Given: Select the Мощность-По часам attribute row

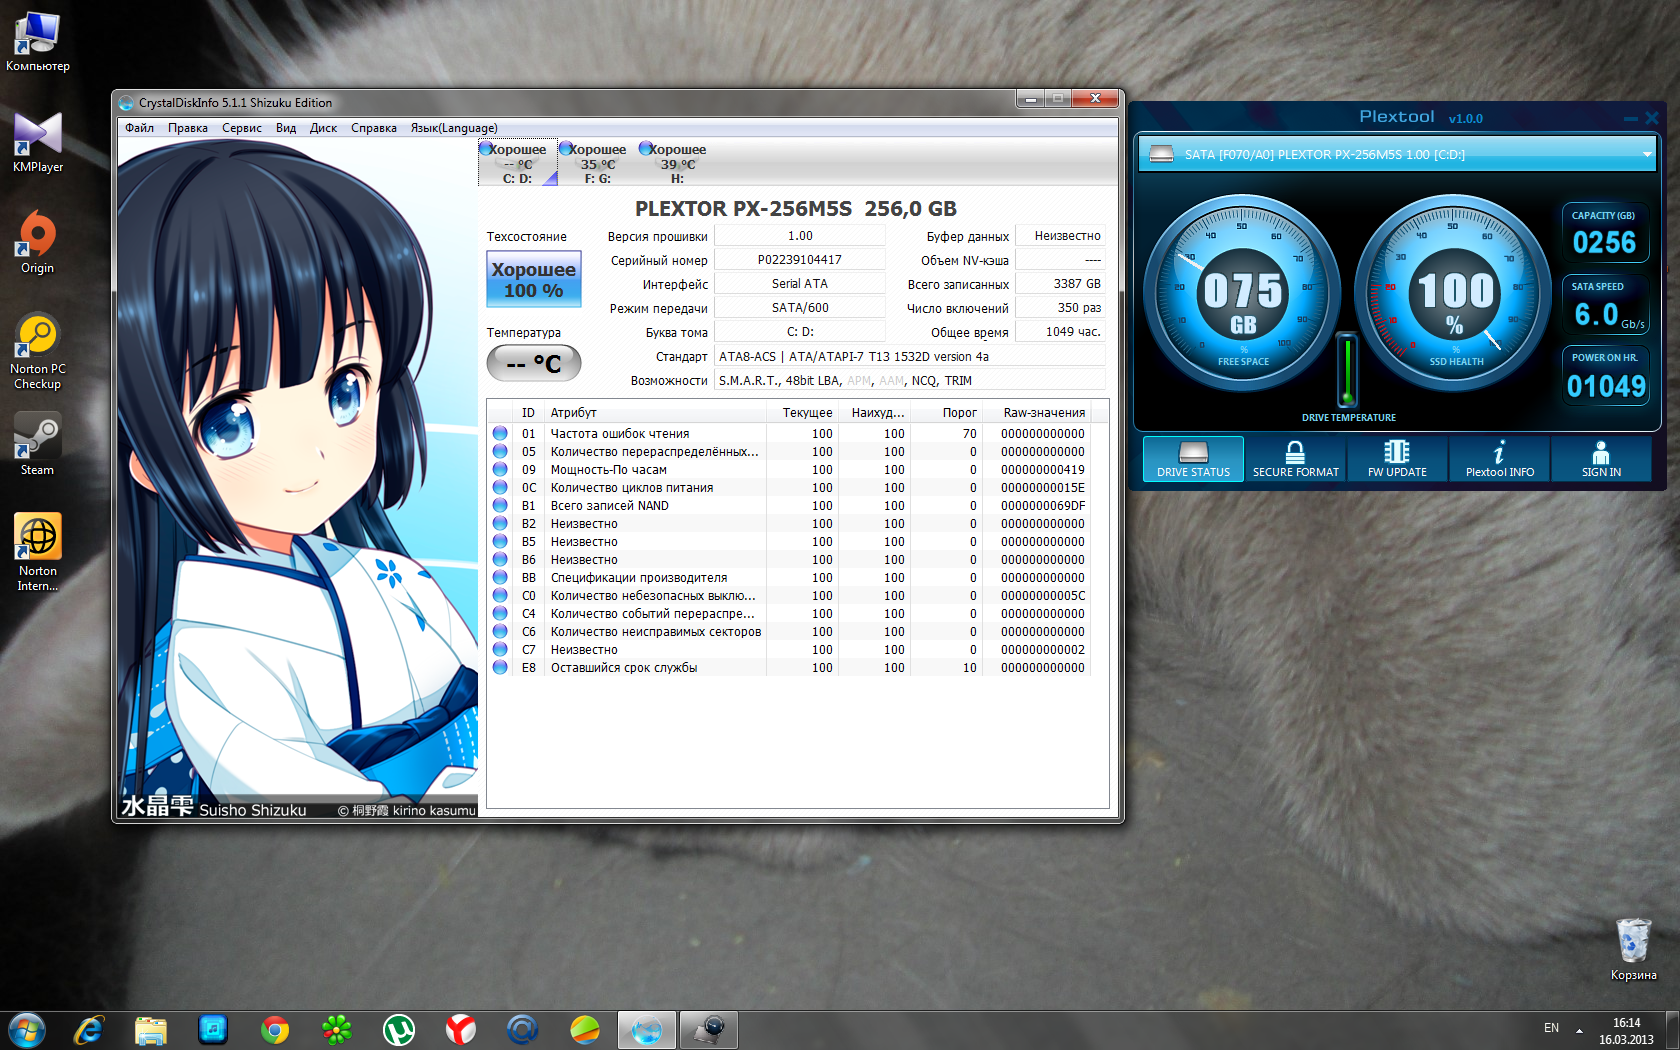Looking at the screenshot, I should coord(788,469).
